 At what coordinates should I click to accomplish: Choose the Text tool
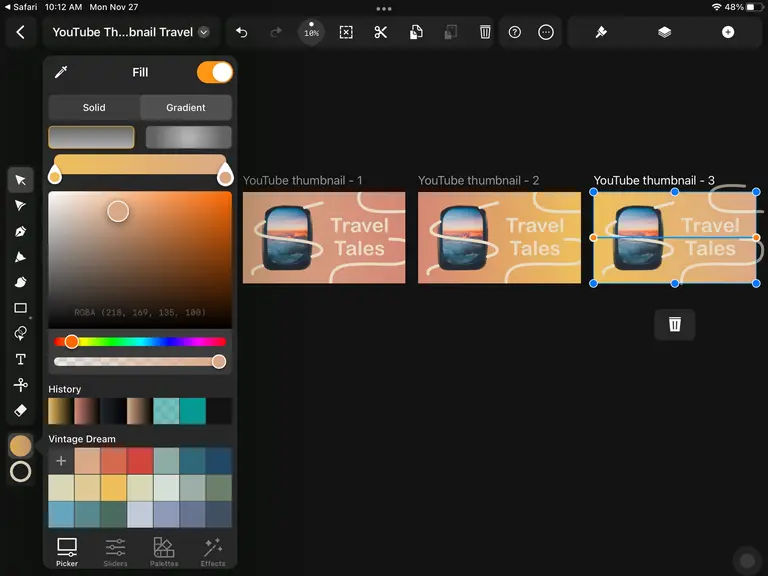tap(21, 360)
